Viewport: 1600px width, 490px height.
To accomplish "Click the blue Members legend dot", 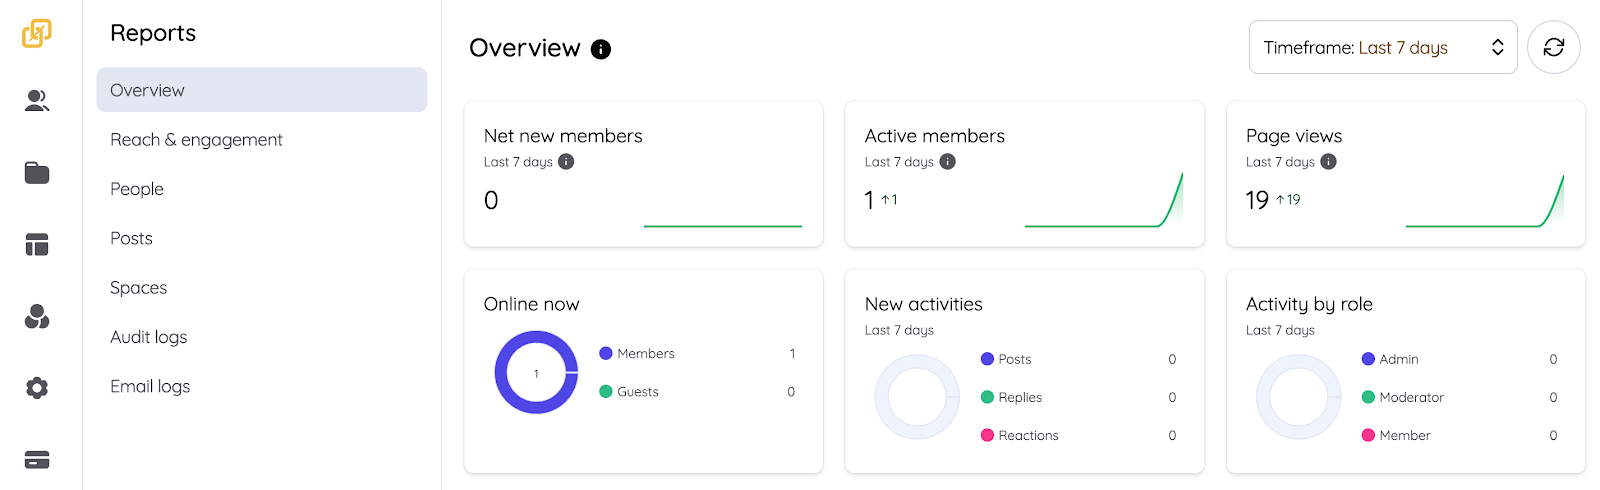I will point(605,353).
